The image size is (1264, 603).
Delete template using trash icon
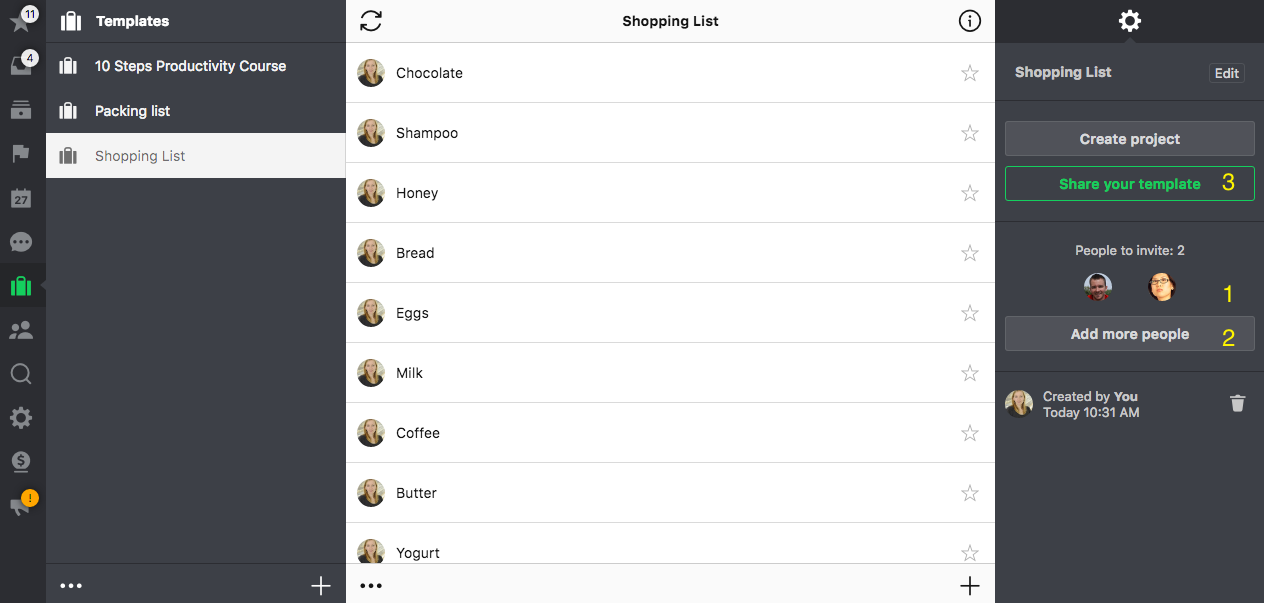coord(1238,403)
